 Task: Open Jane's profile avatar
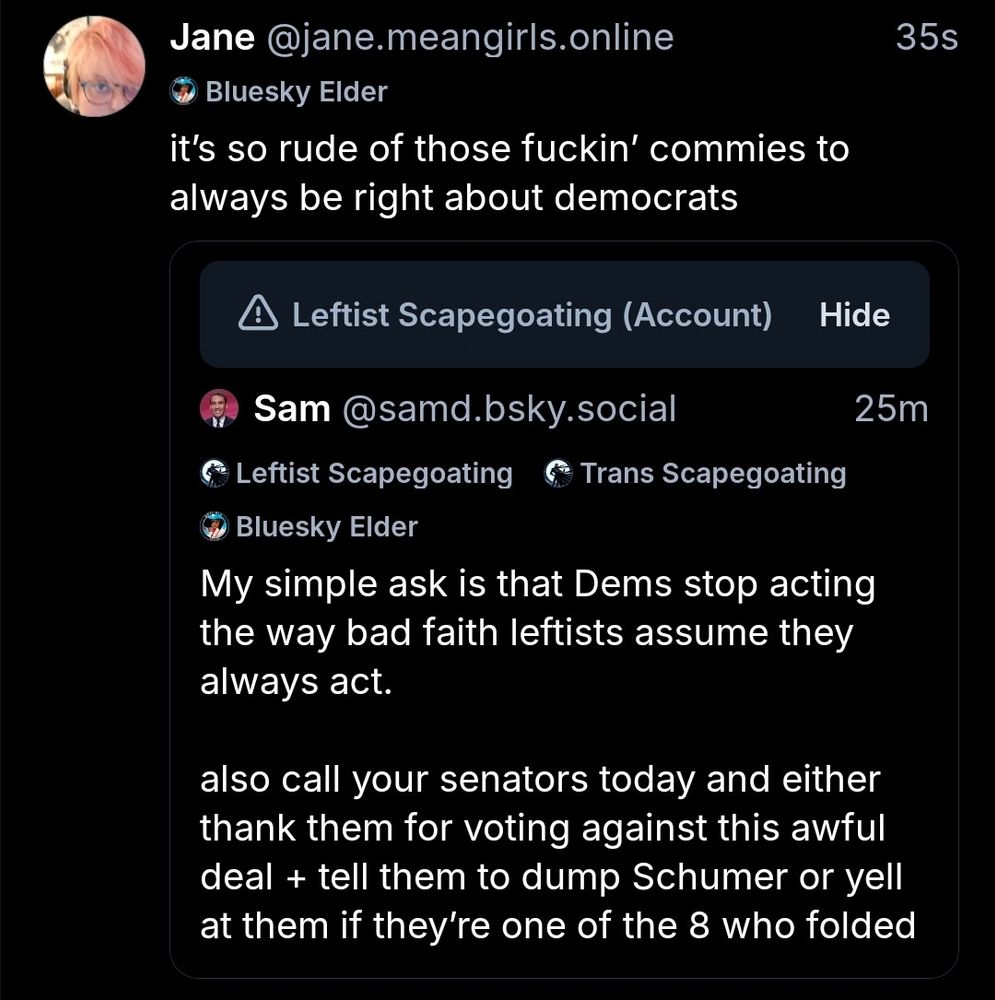(93, 66)
